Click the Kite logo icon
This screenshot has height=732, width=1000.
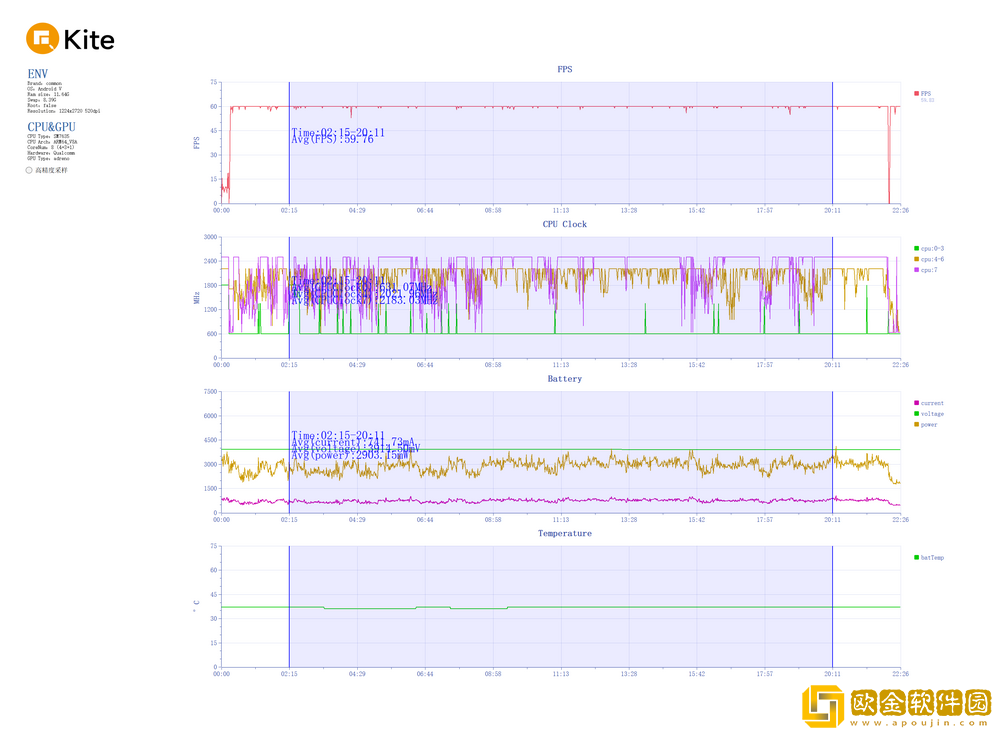pos(43,39)
